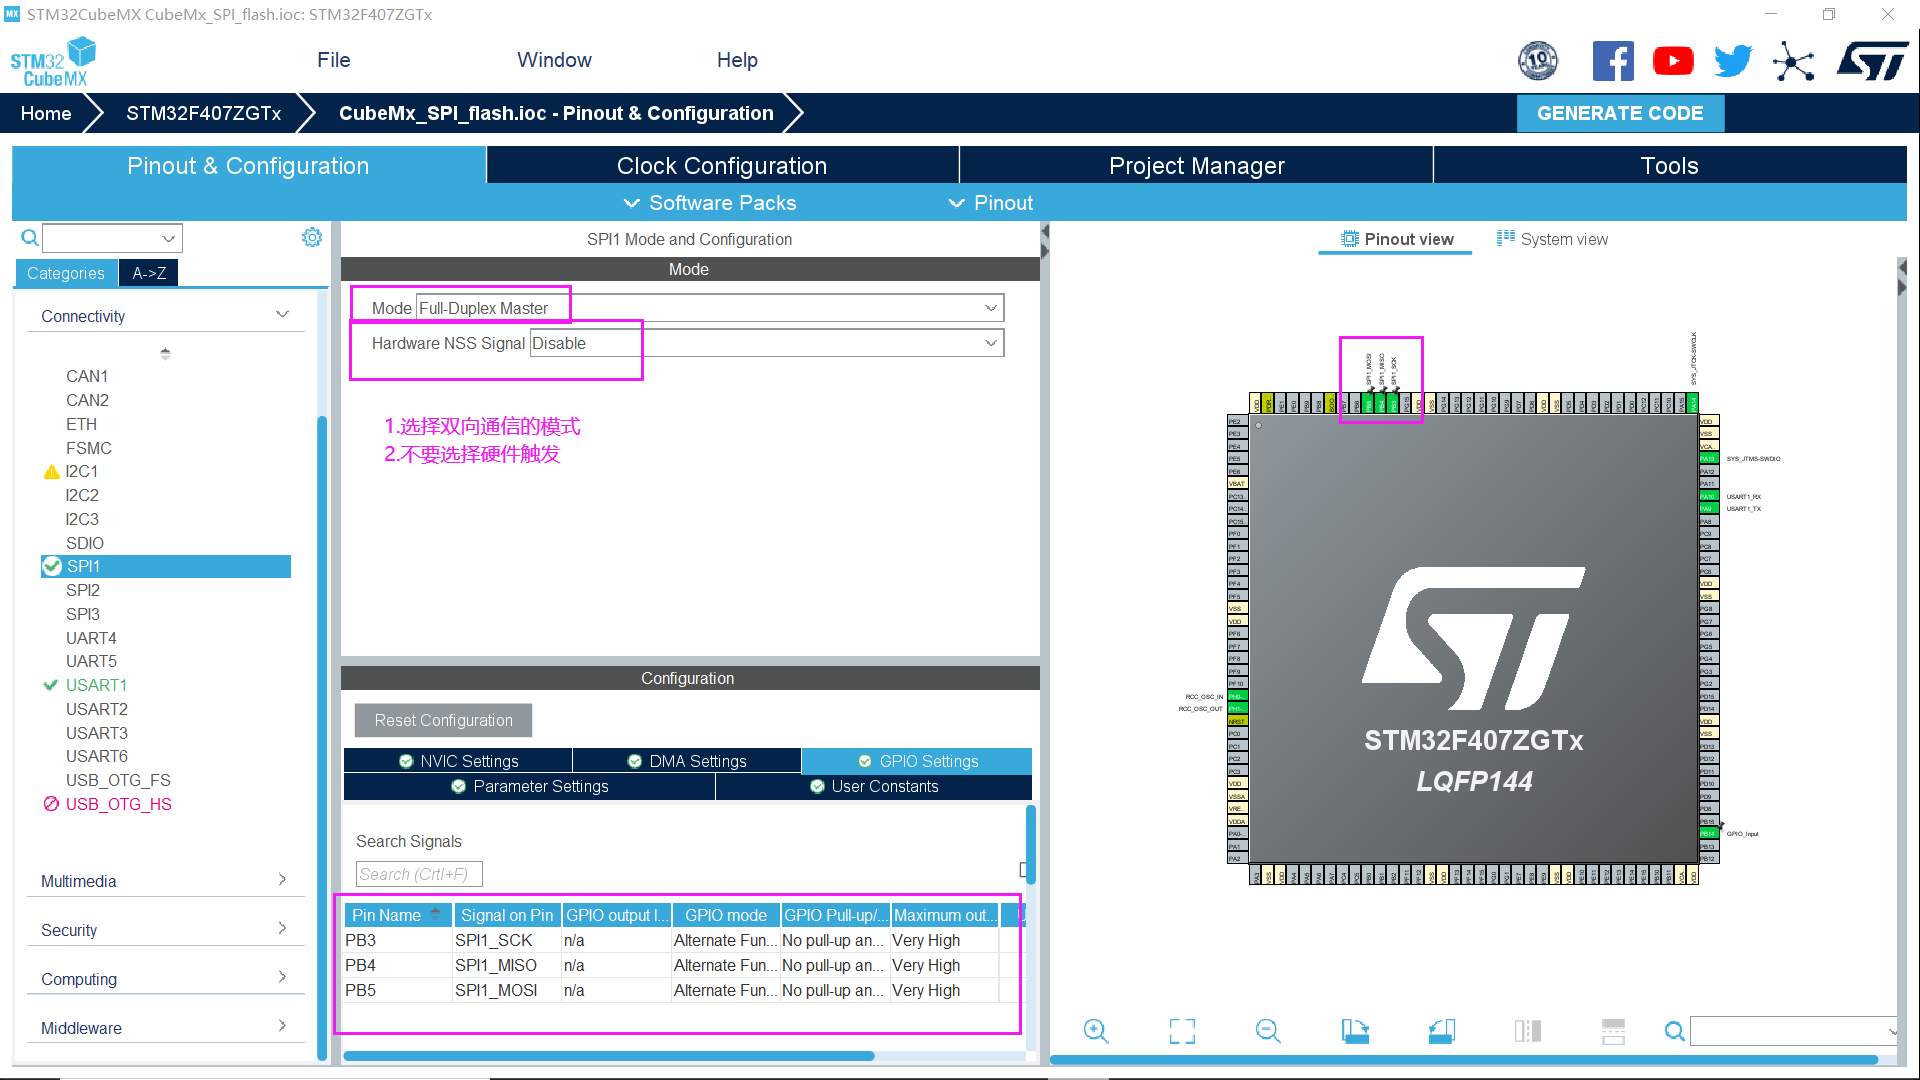1920x1080 pixels.
Task: Open the ST YouTube channel icon
Action: pos(1673,60)
